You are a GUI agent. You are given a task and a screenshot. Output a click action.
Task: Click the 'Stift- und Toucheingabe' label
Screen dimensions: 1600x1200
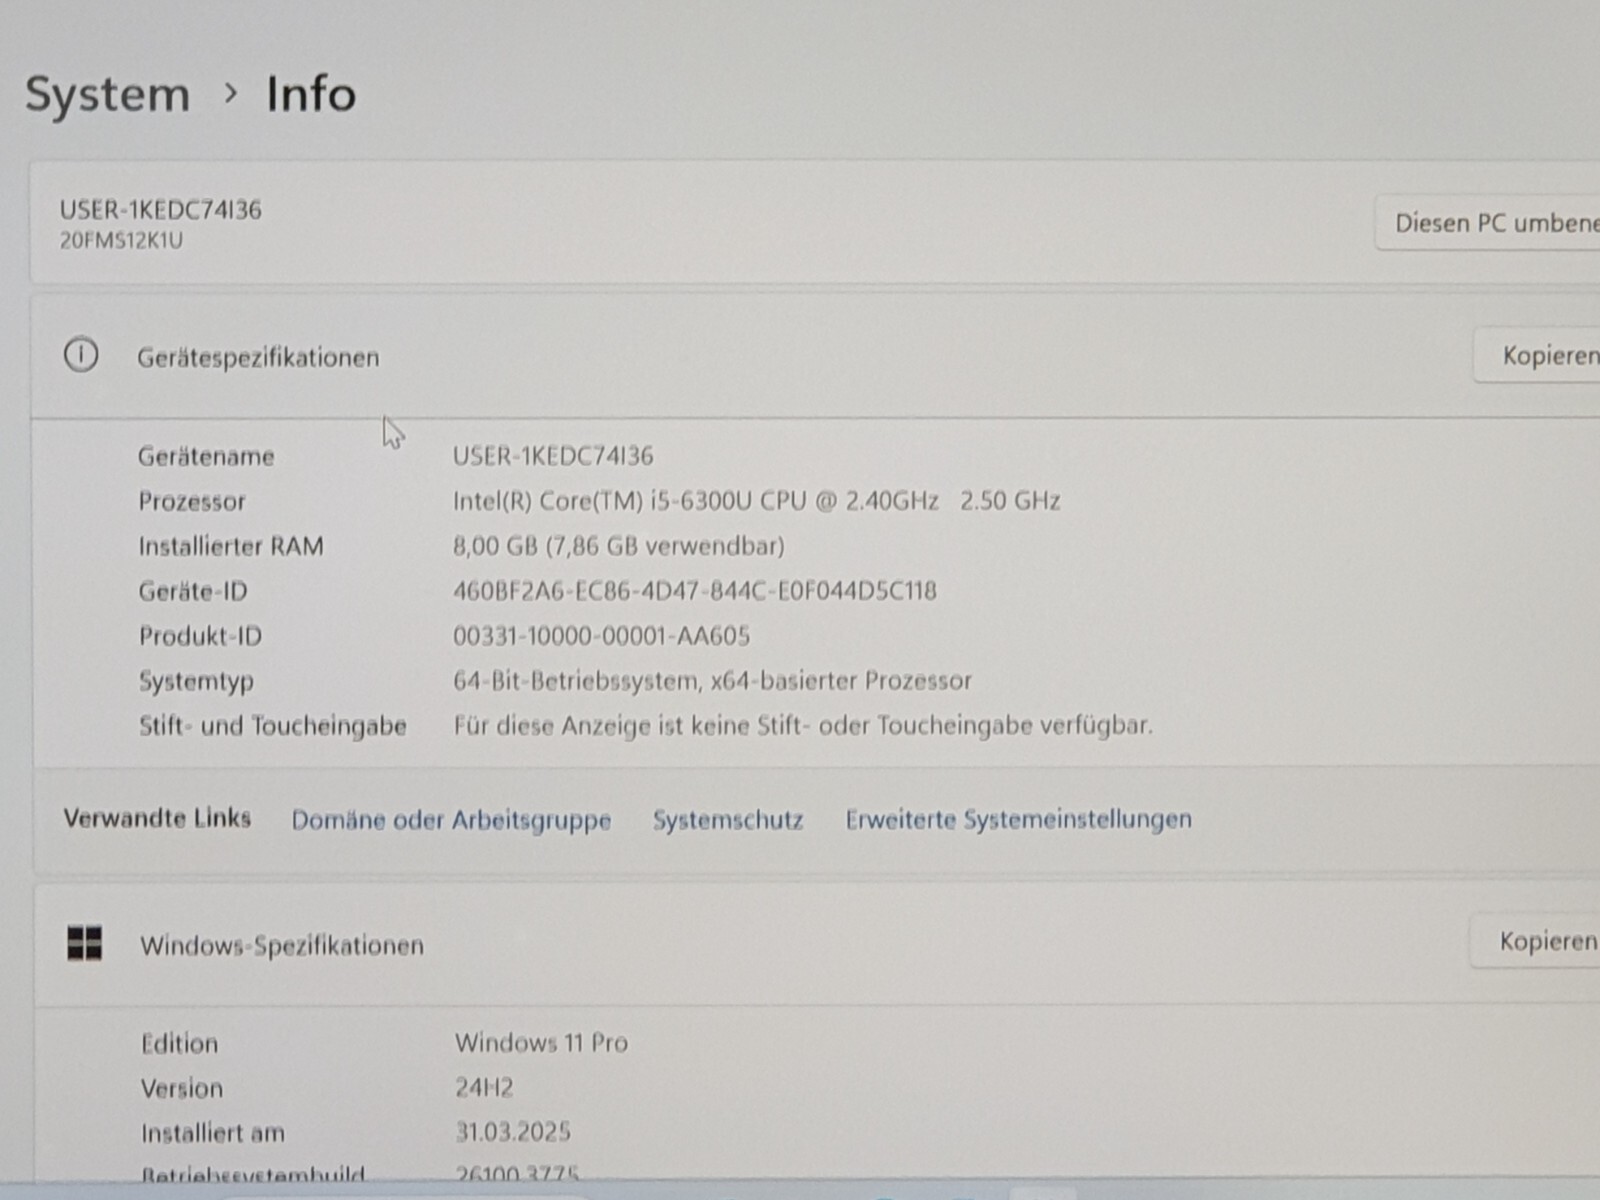pos(273,726)
